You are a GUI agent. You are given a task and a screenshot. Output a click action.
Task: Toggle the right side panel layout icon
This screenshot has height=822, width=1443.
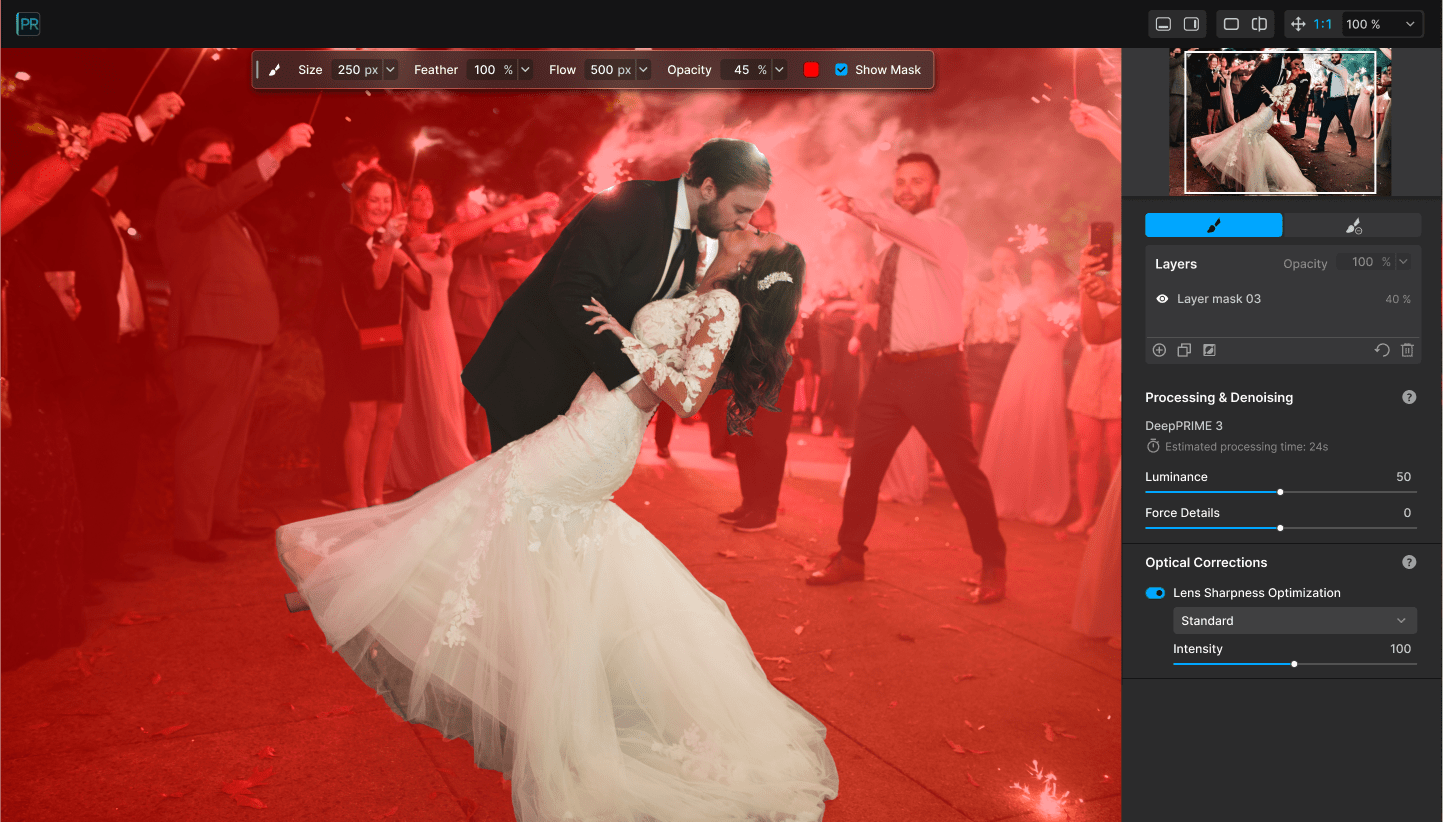1191,24
